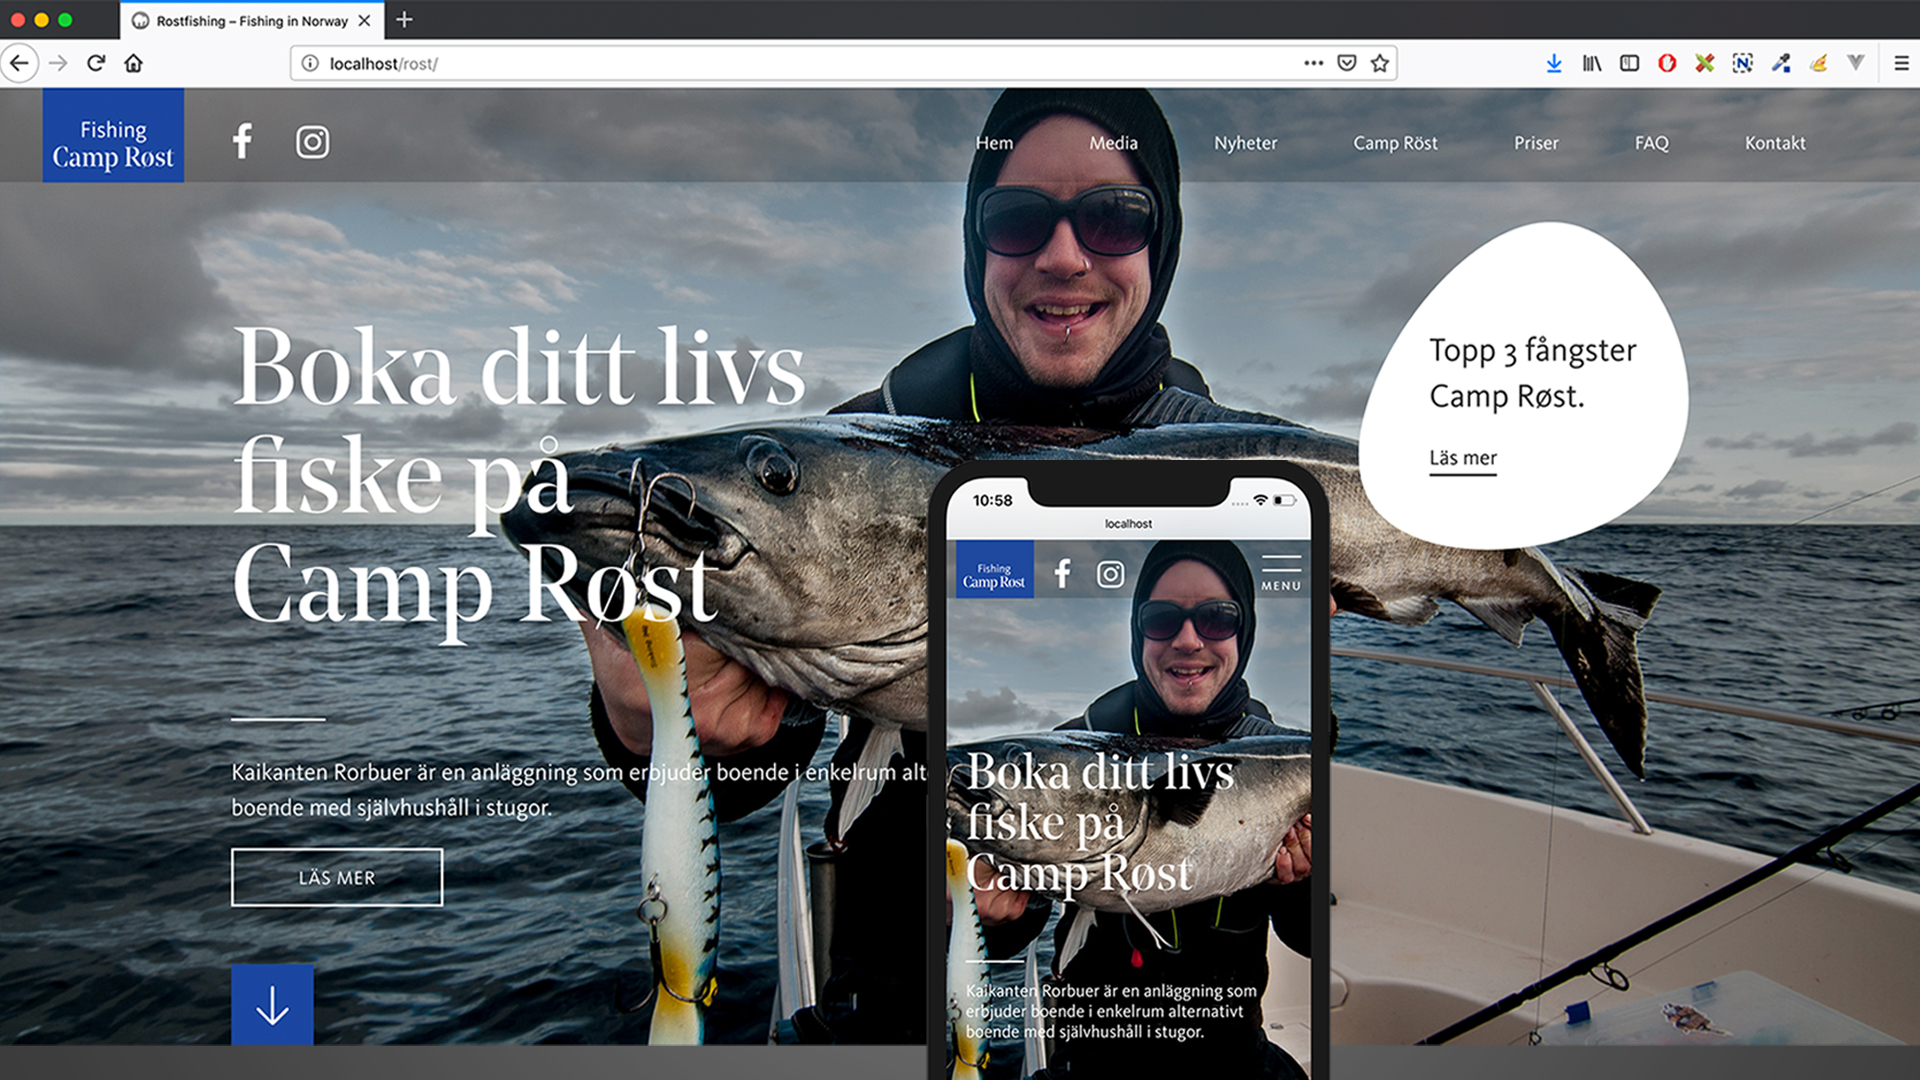
Task: Reload the page
Action: [x=96, y=63]
